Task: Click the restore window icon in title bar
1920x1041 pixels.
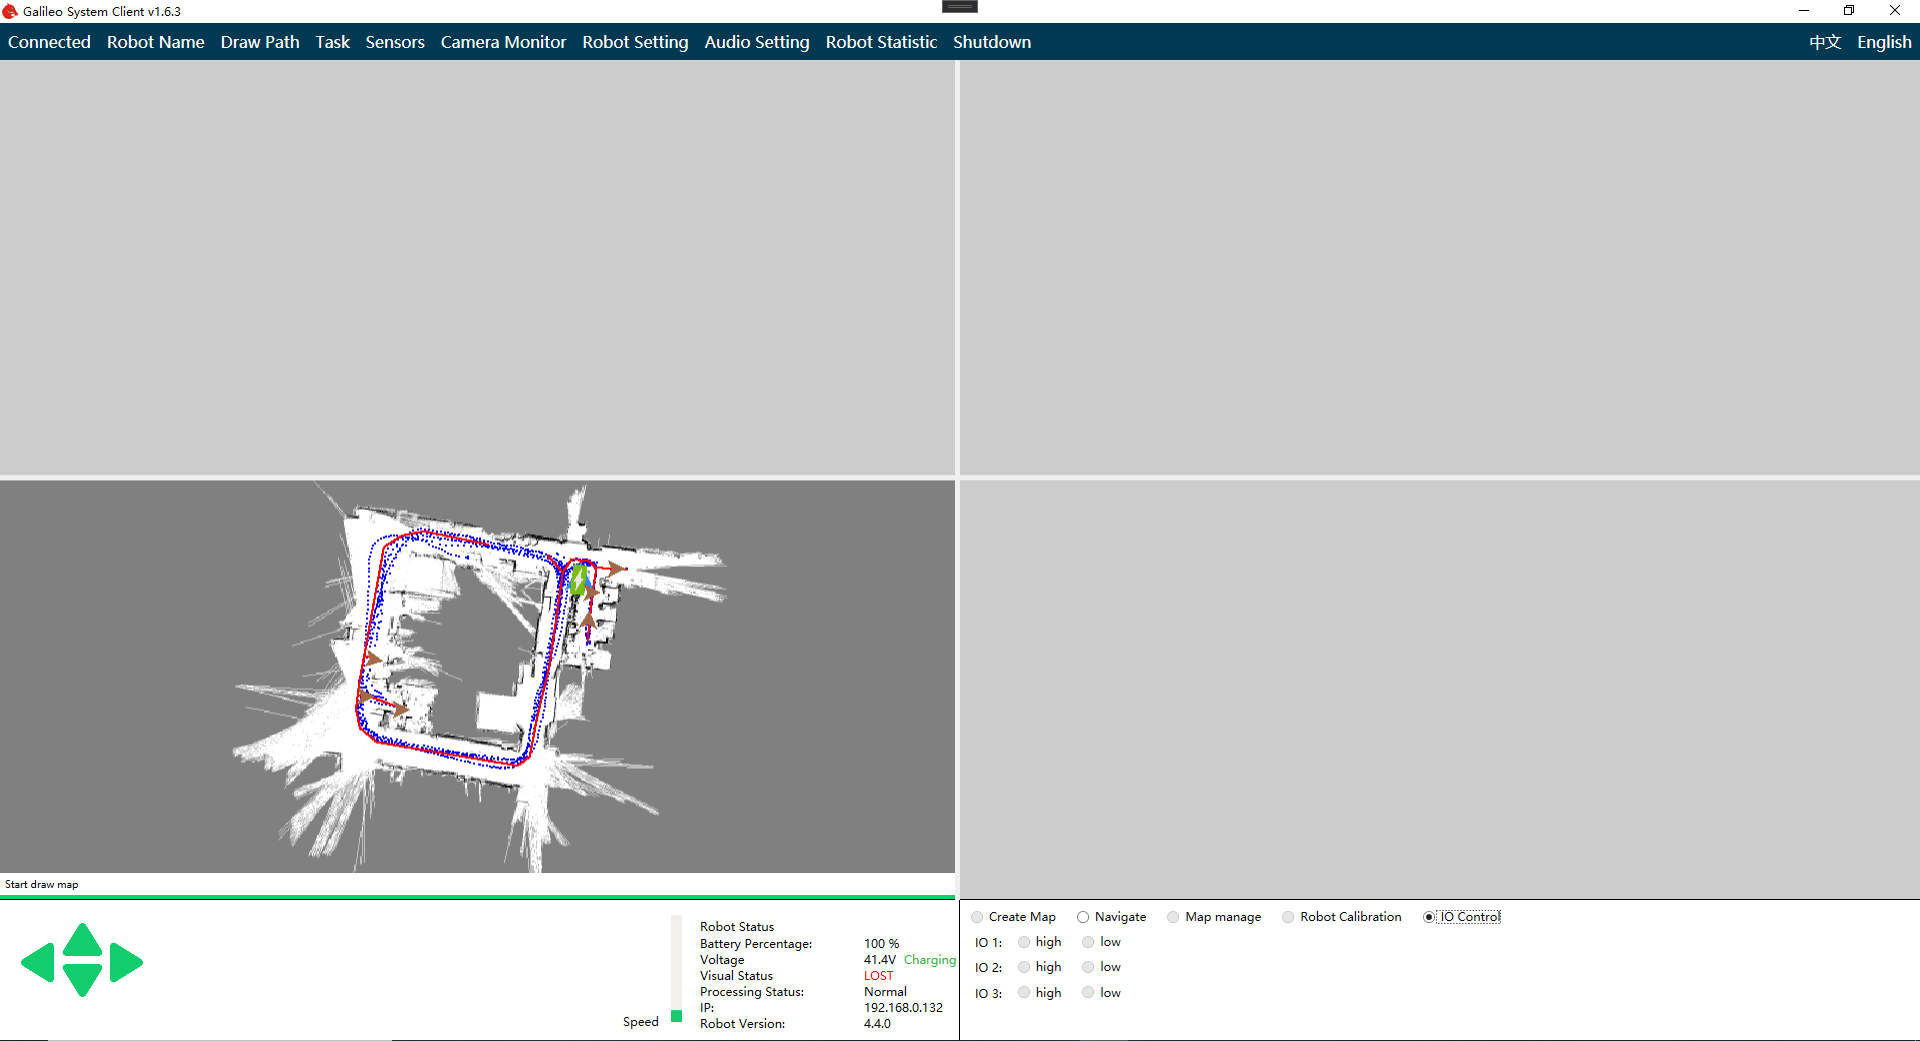Action: (x=1849, y=11)
